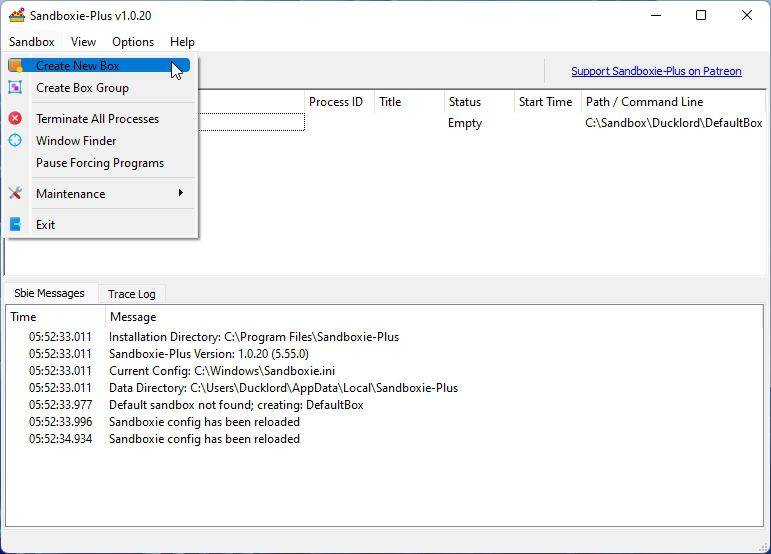Open the View menu
This screenshot has width=771, height=554.
83,42
